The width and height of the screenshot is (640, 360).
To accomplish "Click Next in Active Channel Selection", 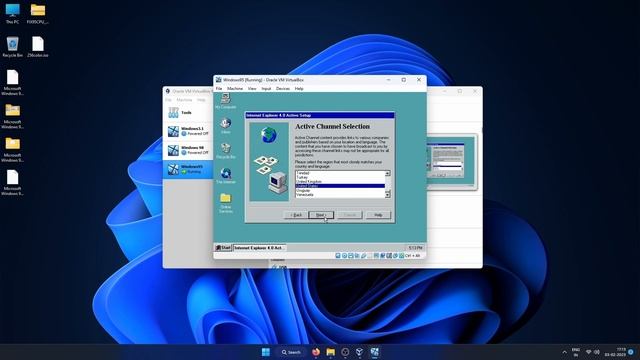I will click(x=321, y=215).
